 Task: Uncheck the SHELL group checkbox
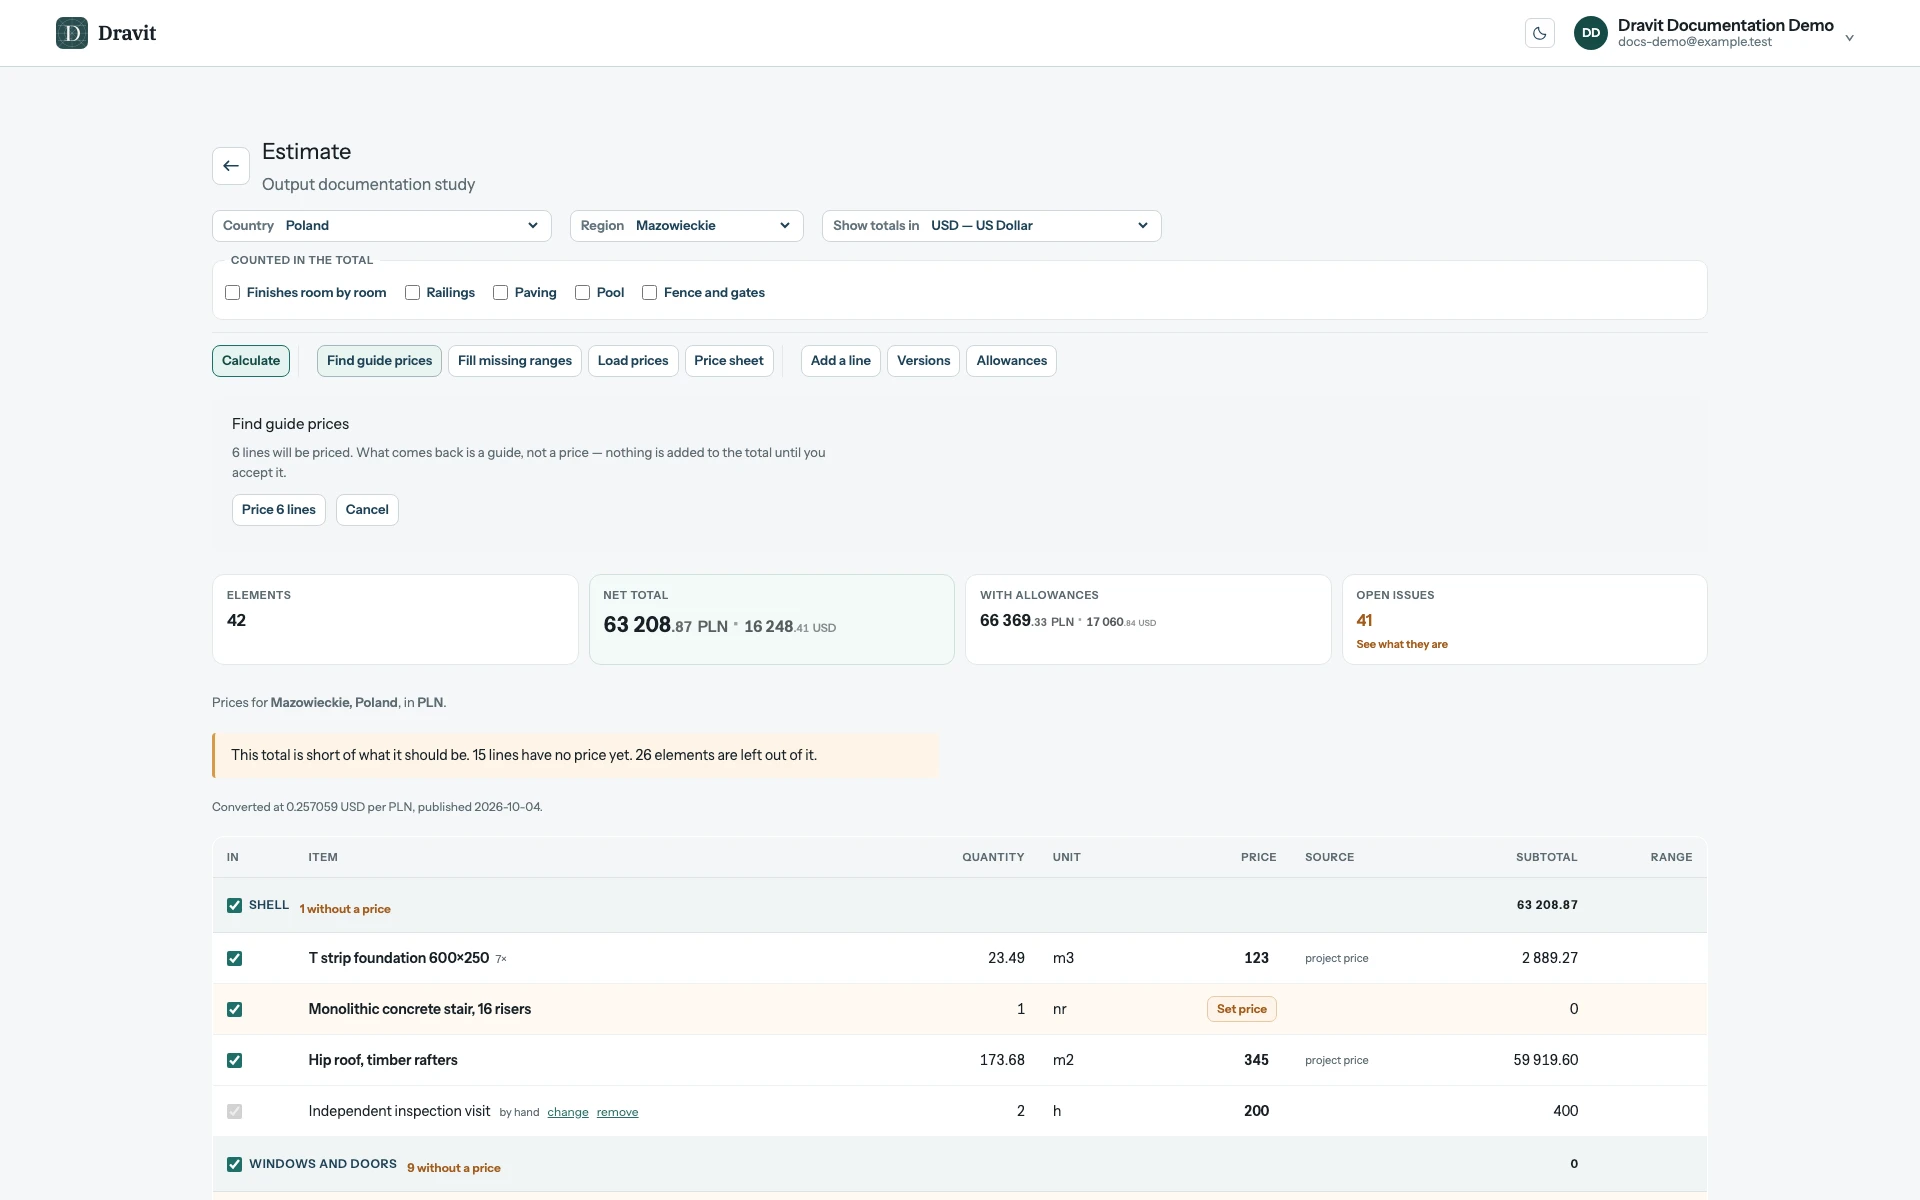[235, 906]
